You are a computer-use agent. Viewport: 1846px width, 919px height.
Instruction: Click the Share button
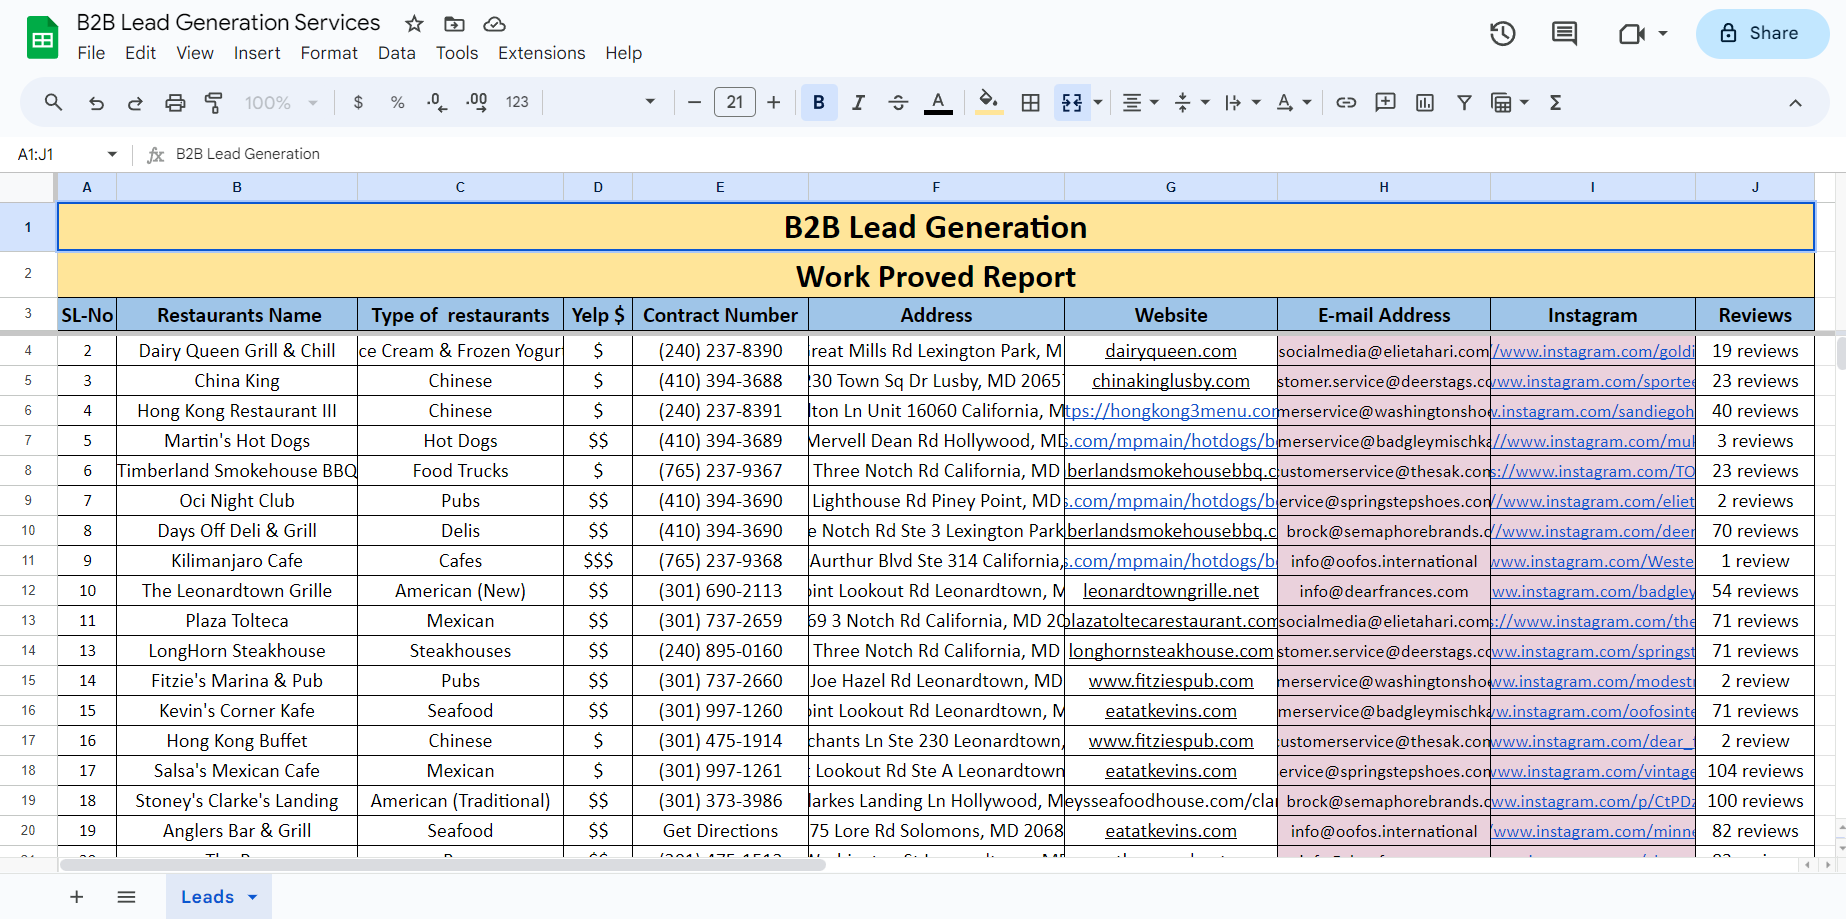click(x=1762, y=34)
